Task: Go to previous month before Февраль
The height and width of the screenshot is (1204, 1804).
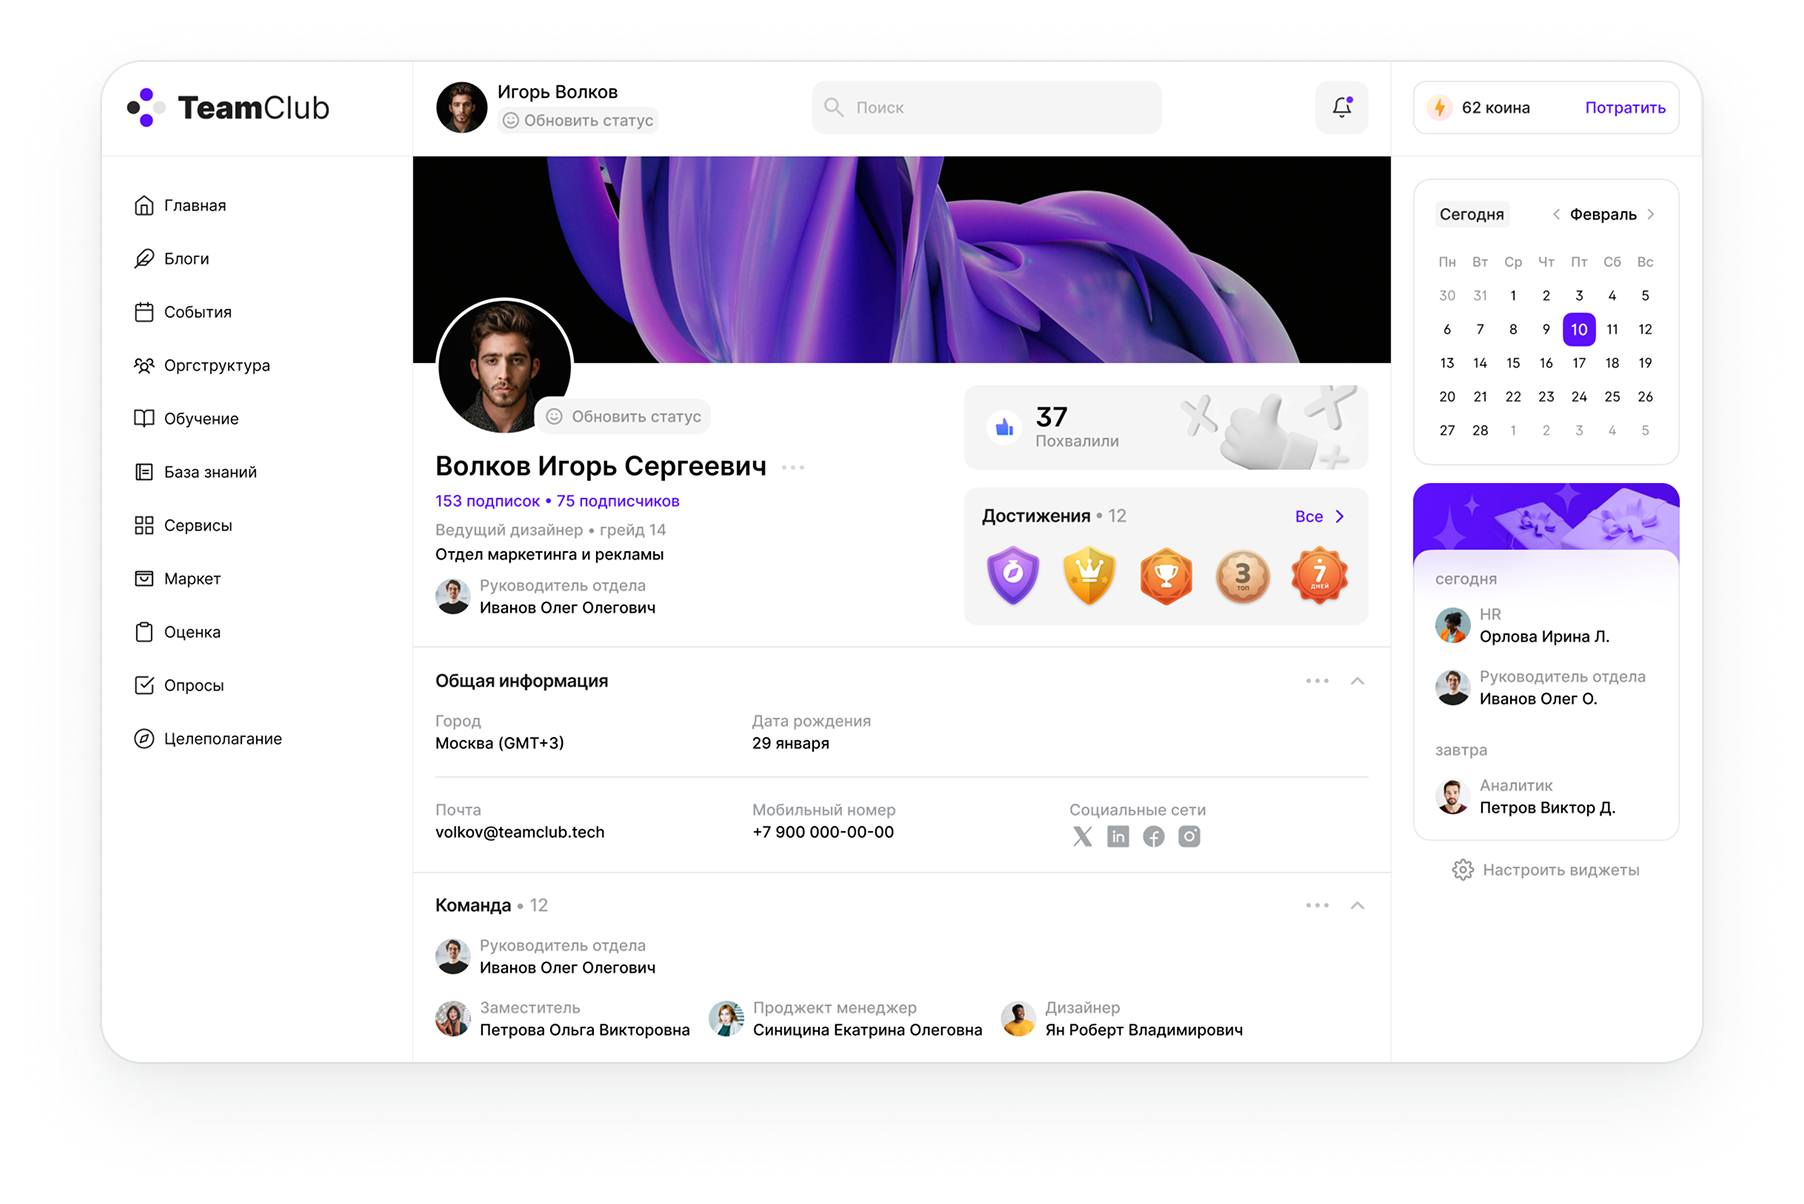Action: point(1556,214)
